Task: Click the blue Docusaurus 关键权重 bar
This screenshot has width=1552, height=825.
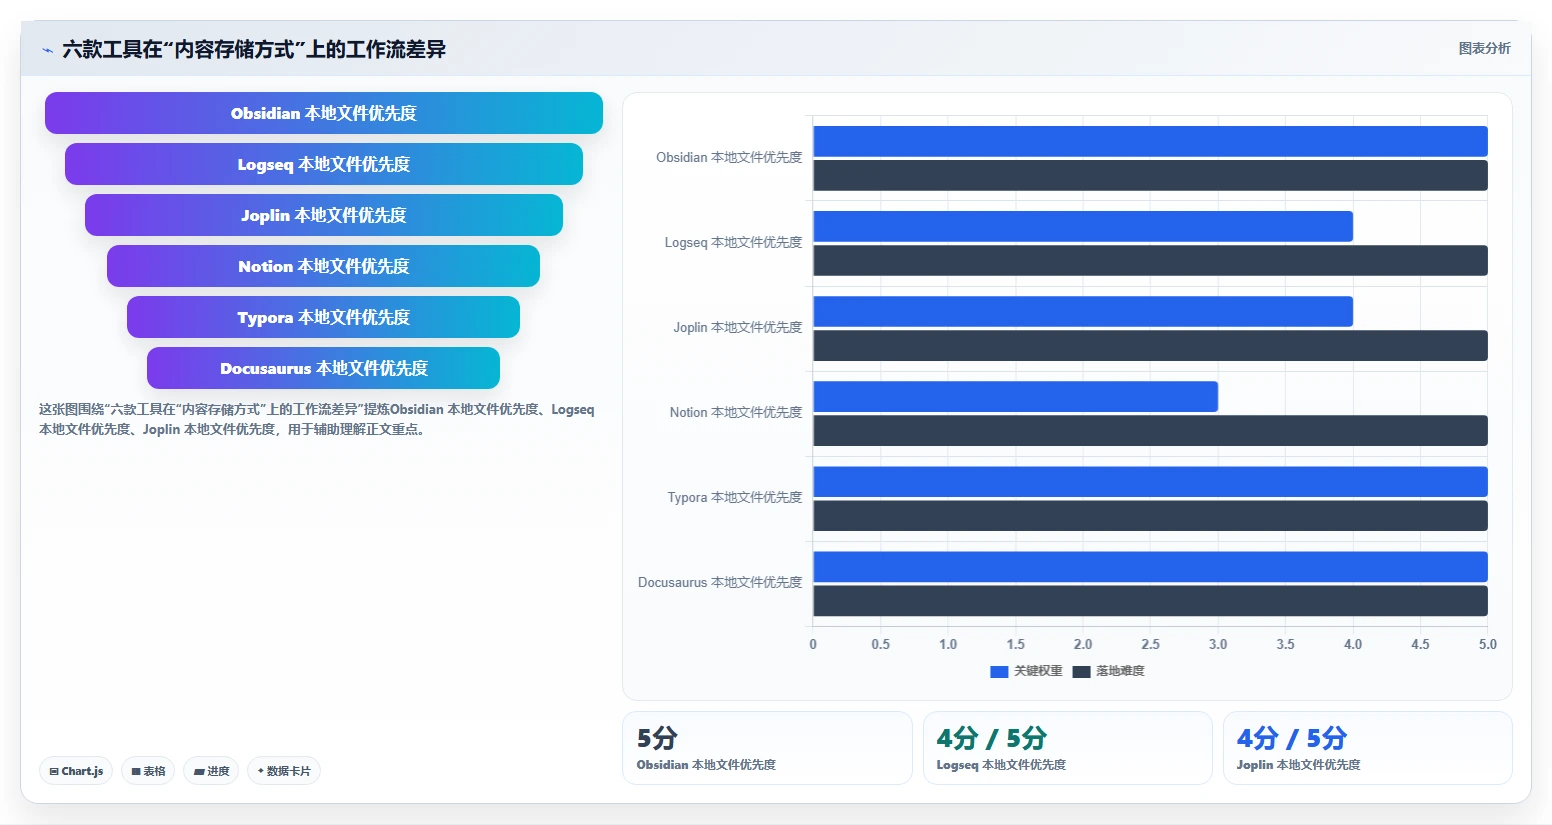Action: pos(1150,566)
